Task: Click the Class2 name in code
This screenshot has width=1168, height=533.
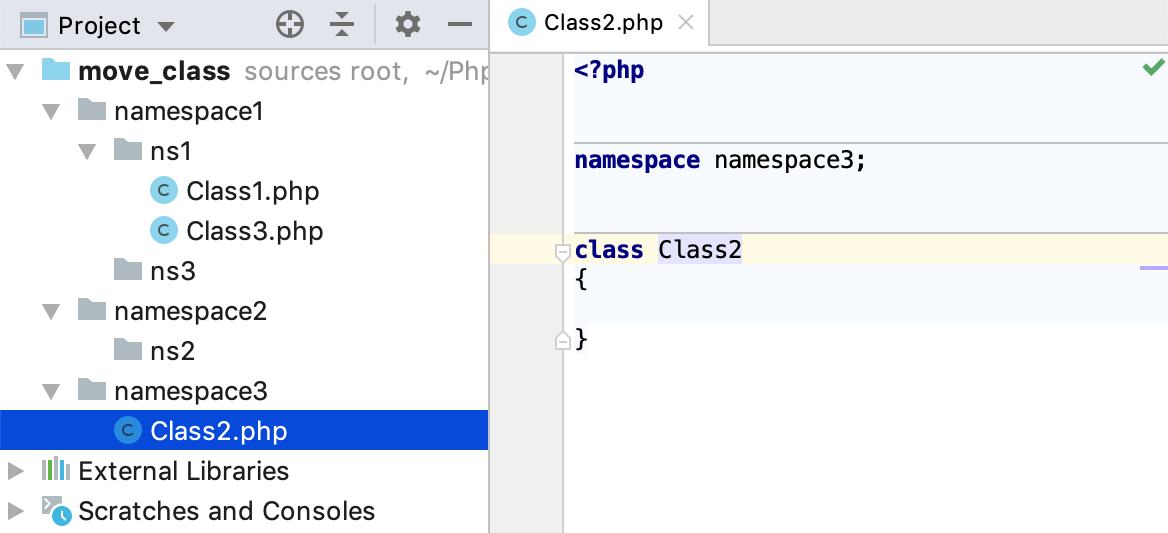Action: [699, 249]
